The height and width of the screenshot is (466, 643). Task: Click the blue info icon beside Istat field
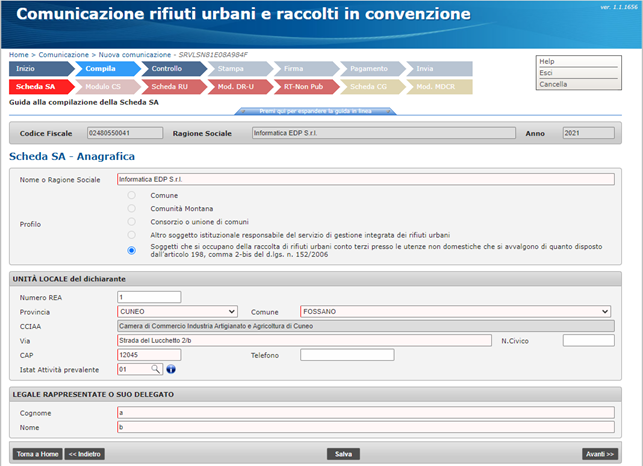pyautogui.click(x=171, y=369)
